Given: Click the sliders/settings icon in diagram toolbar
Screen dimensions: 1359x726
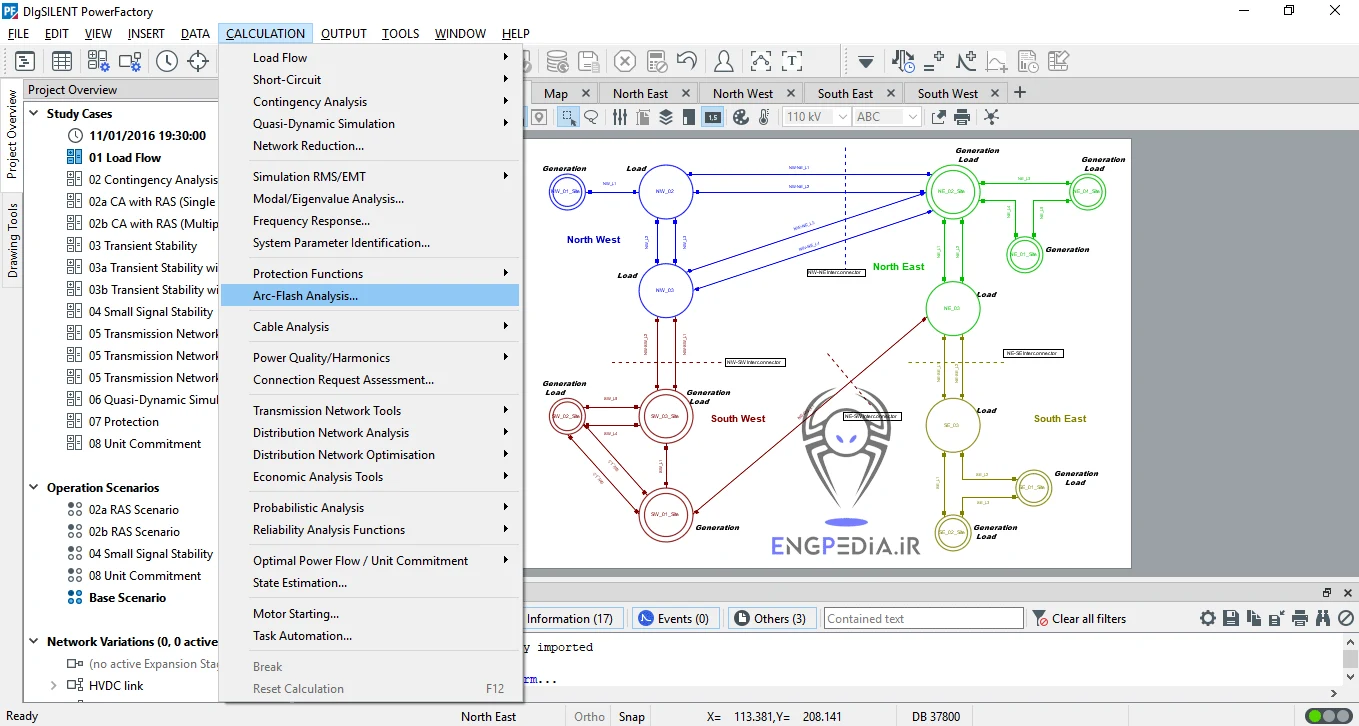Looking at the screenshot, I should coord(620,117).
